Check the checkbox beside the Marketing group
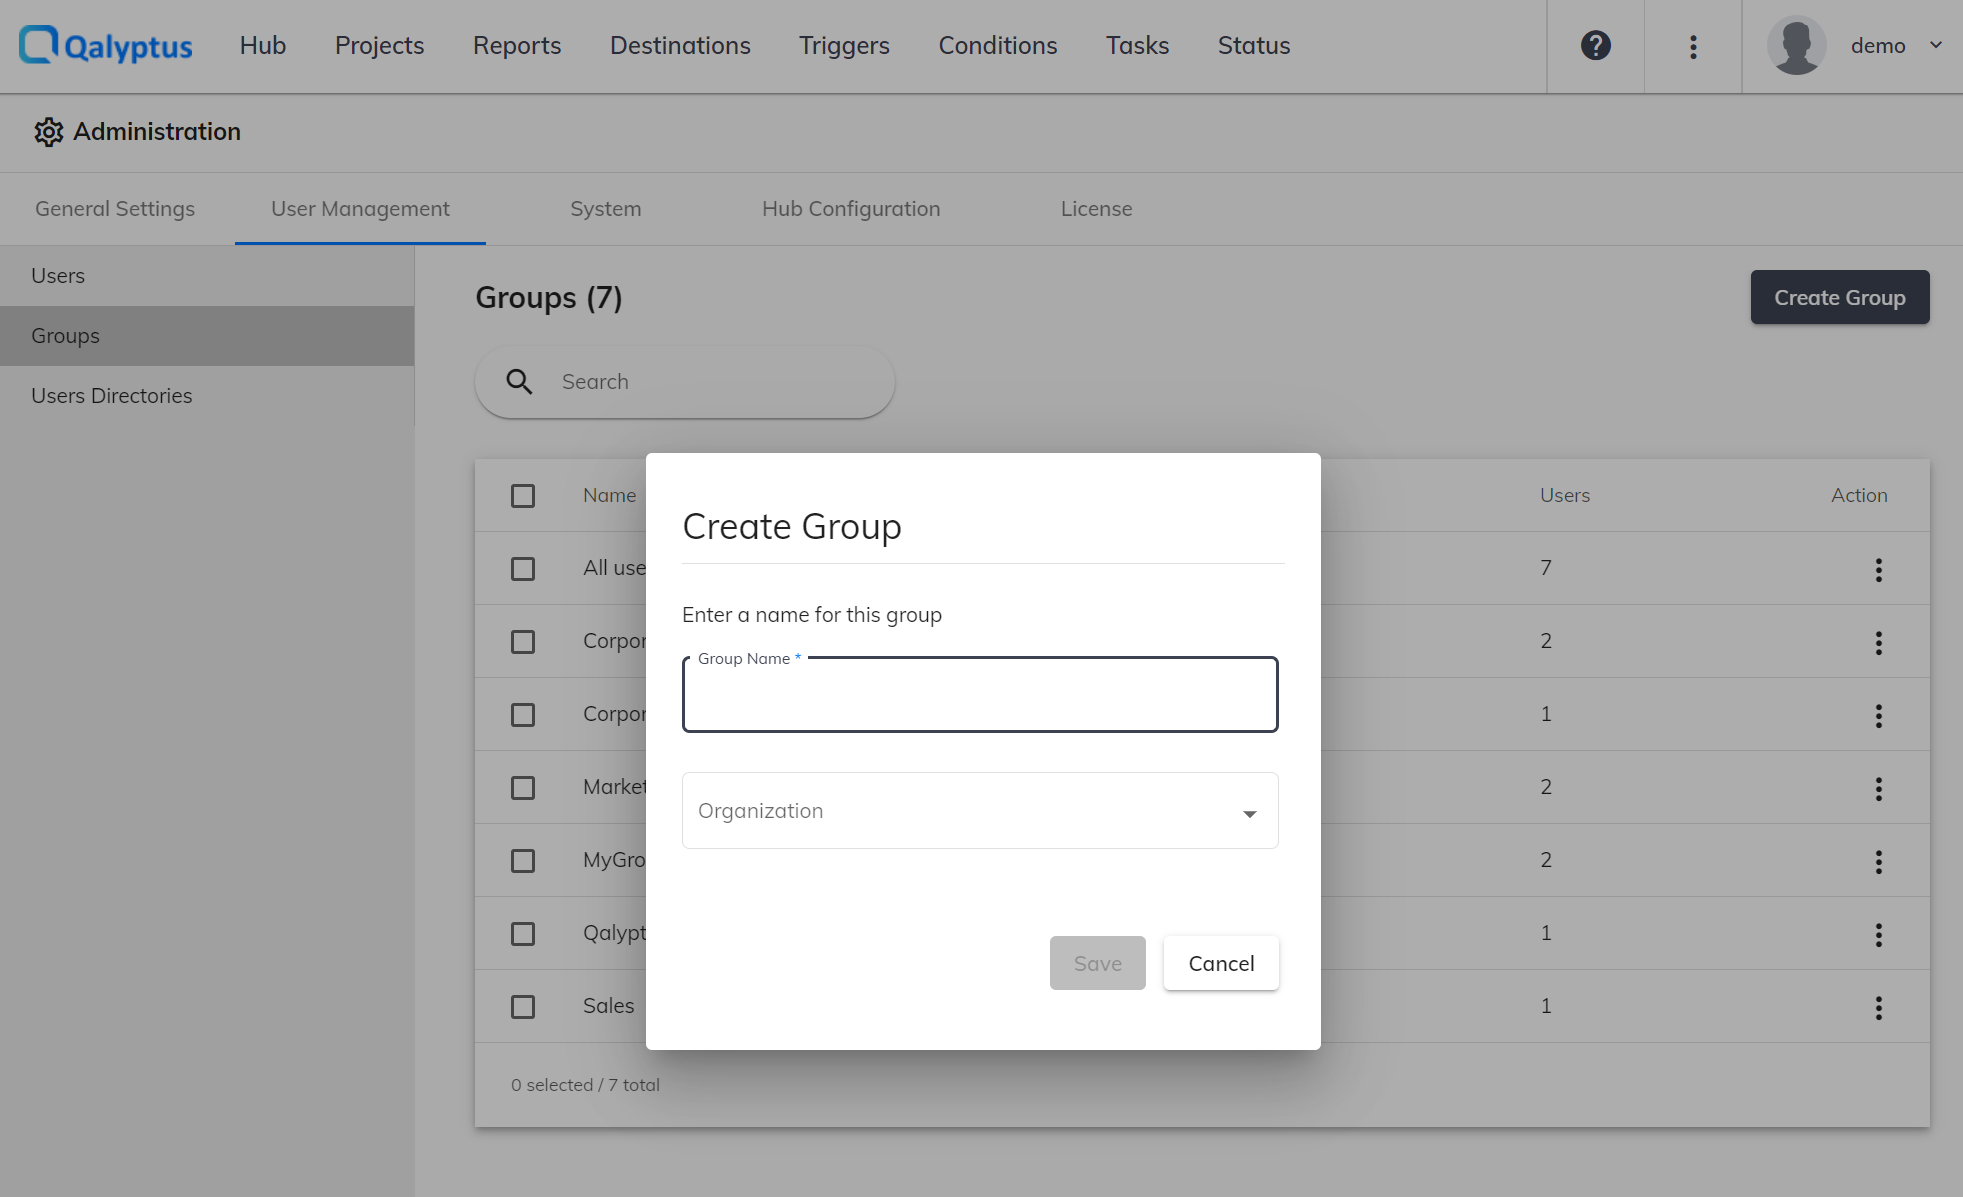Image resolution: width=1963 pixels, height=1197 pixels. pyautogui.click(x=523, y=788)
